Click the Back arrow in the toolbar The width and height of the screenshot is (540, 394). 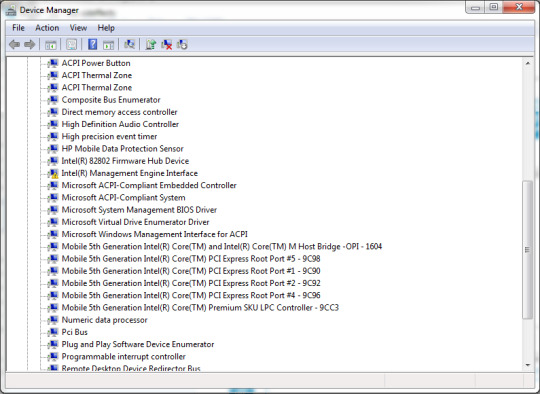tap(14, 44)
